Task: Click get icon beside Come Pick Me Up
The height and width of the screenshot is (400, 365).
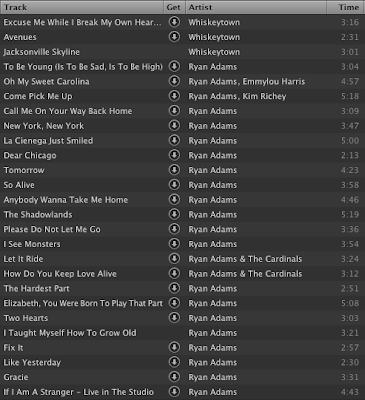Action: pos(174,96)
